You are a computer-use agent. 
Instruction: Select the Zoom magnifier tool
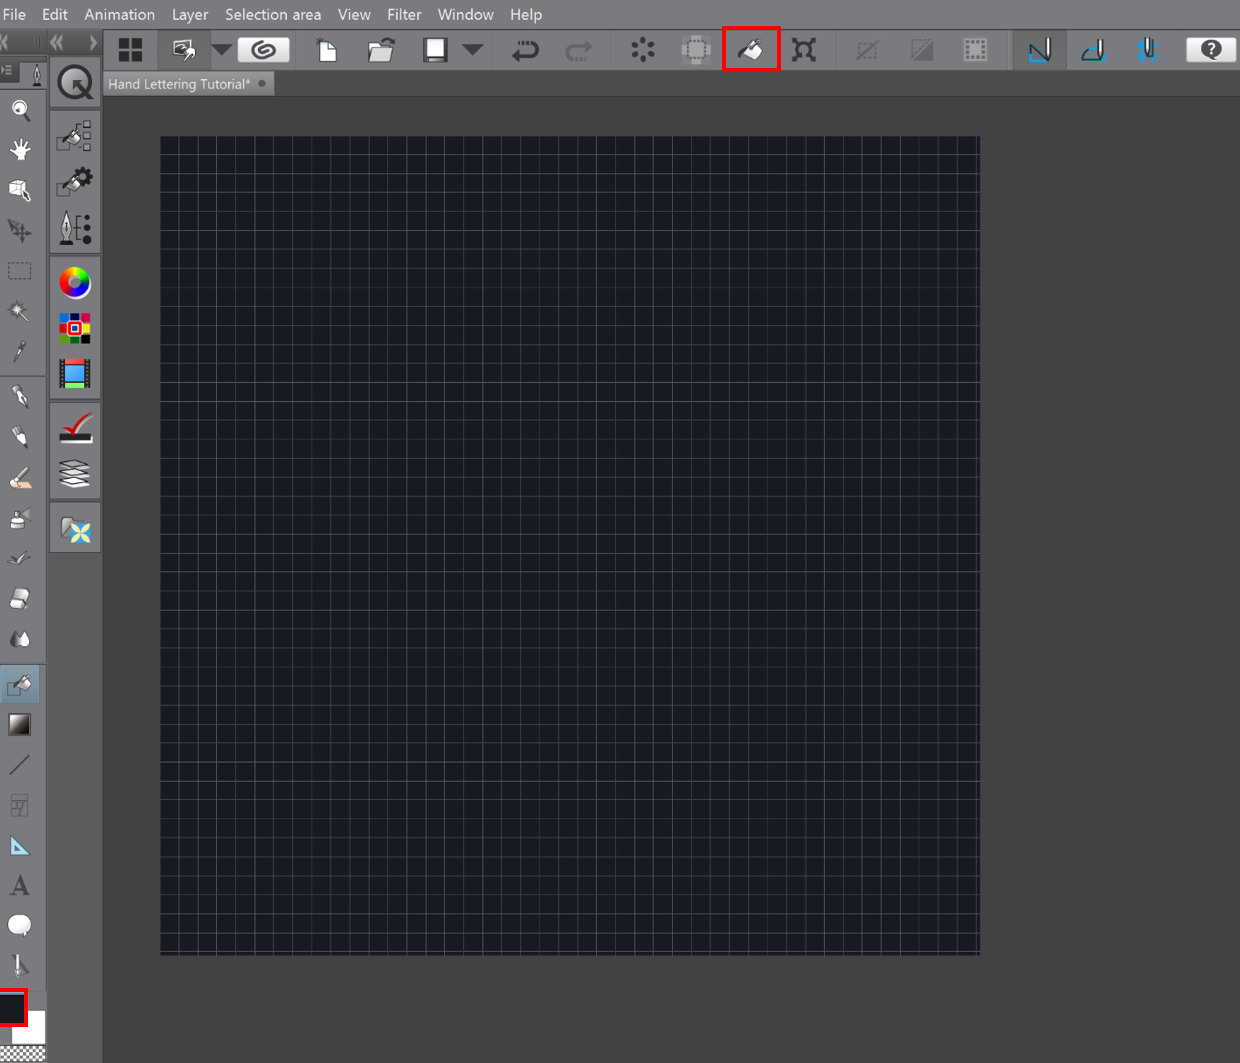[x=20, y=109]
